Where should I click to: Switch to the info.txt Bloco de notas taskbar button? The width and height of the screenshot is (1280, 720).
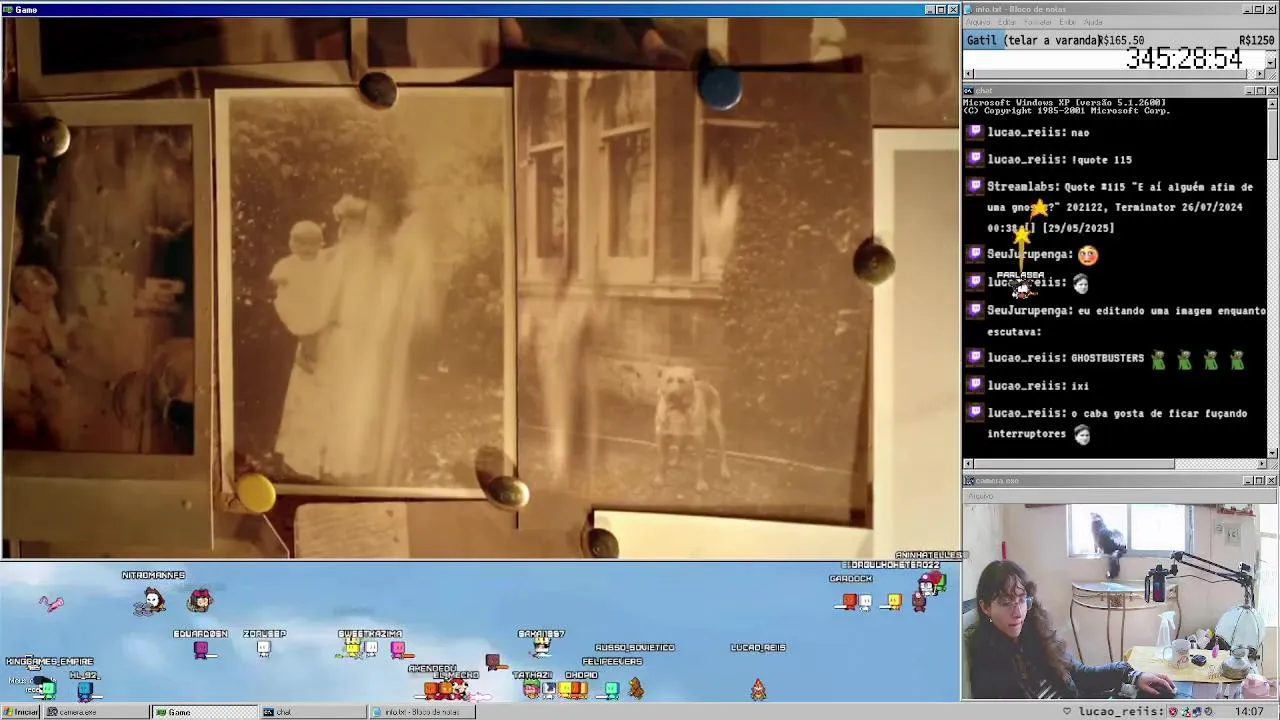tap(422, 712)
